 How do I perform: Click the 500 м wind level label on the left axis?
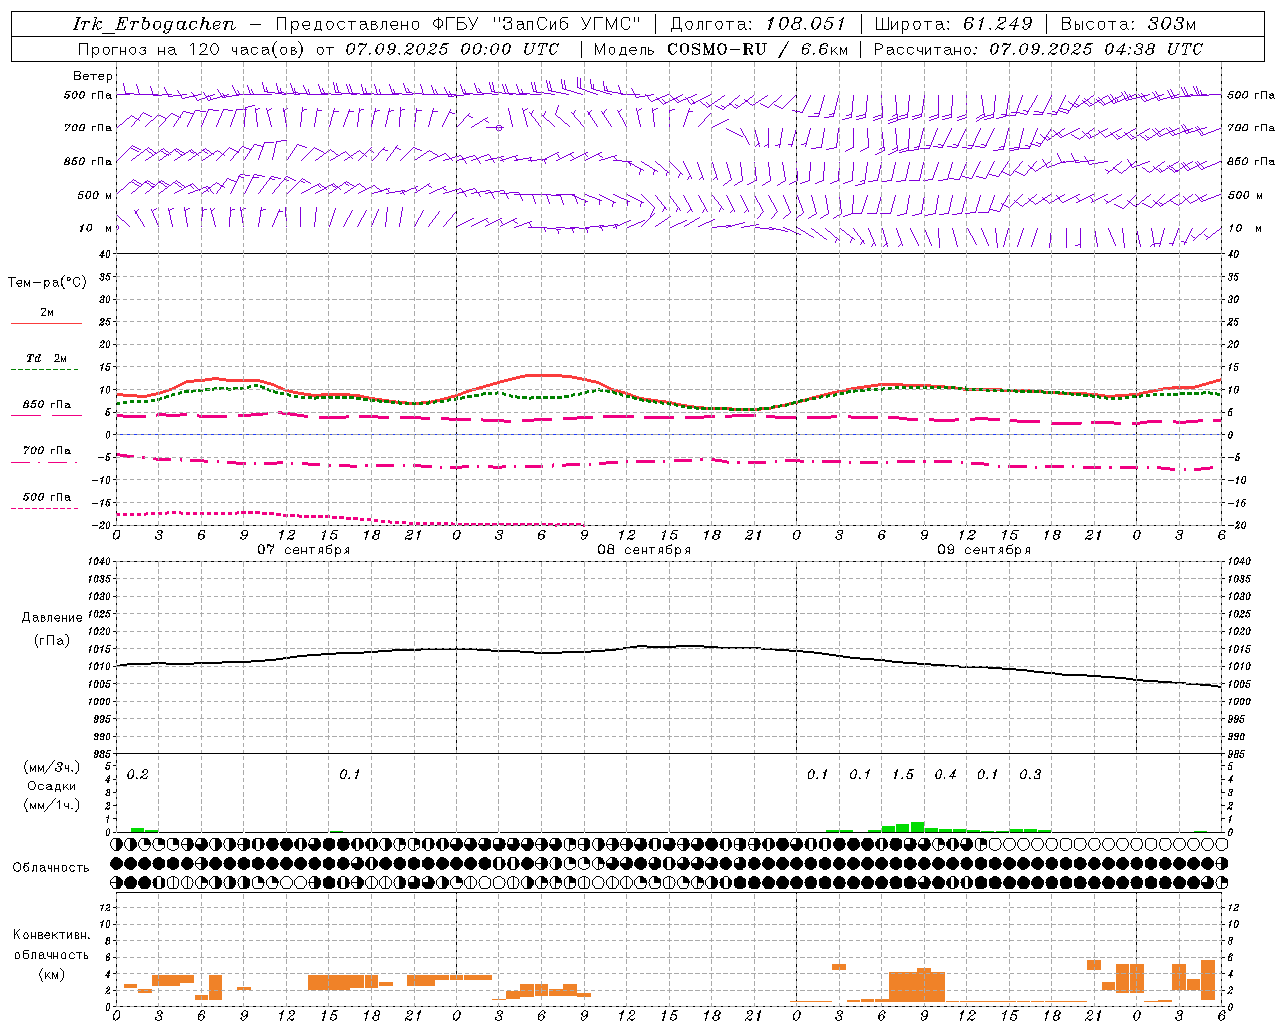95,195
